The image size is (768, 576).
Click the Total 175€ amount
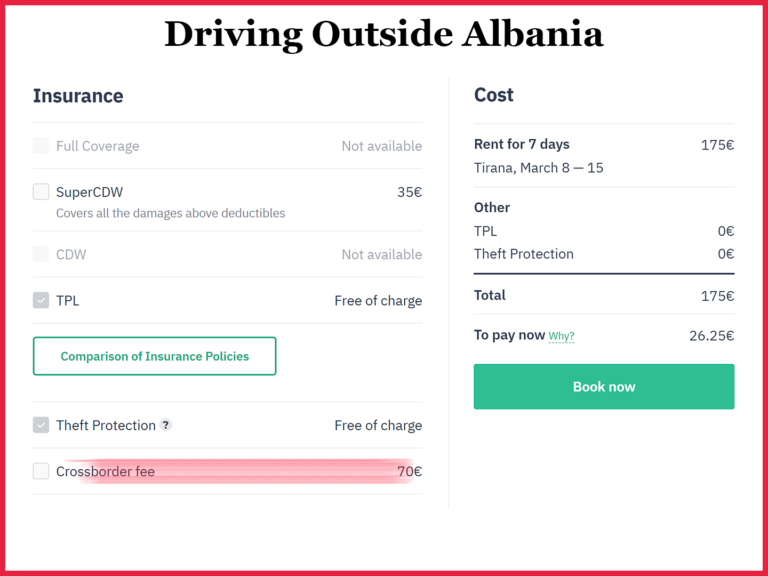[718, 296]
